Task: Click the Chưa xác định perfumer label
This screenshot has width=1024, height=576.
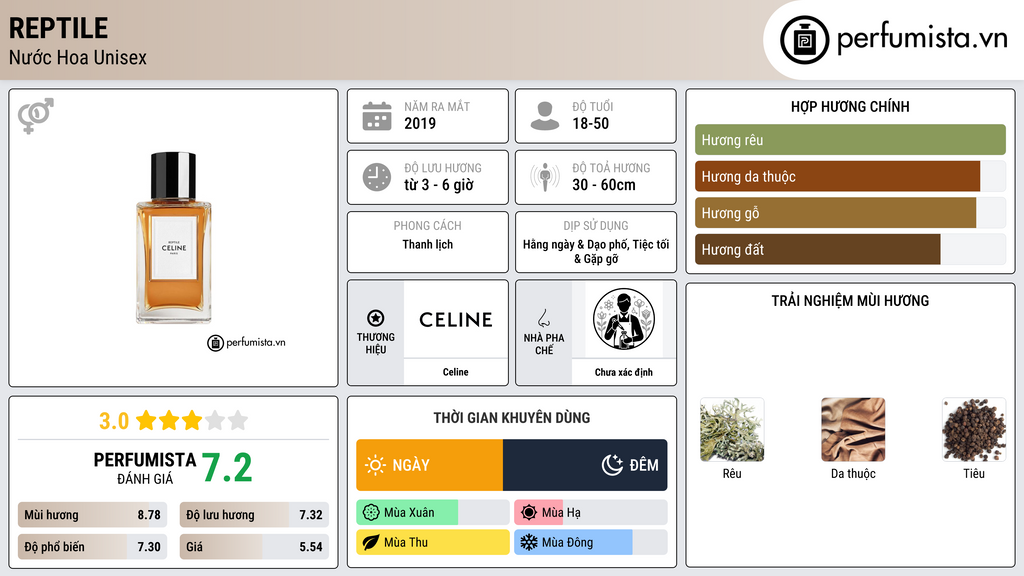Action: 623,372
